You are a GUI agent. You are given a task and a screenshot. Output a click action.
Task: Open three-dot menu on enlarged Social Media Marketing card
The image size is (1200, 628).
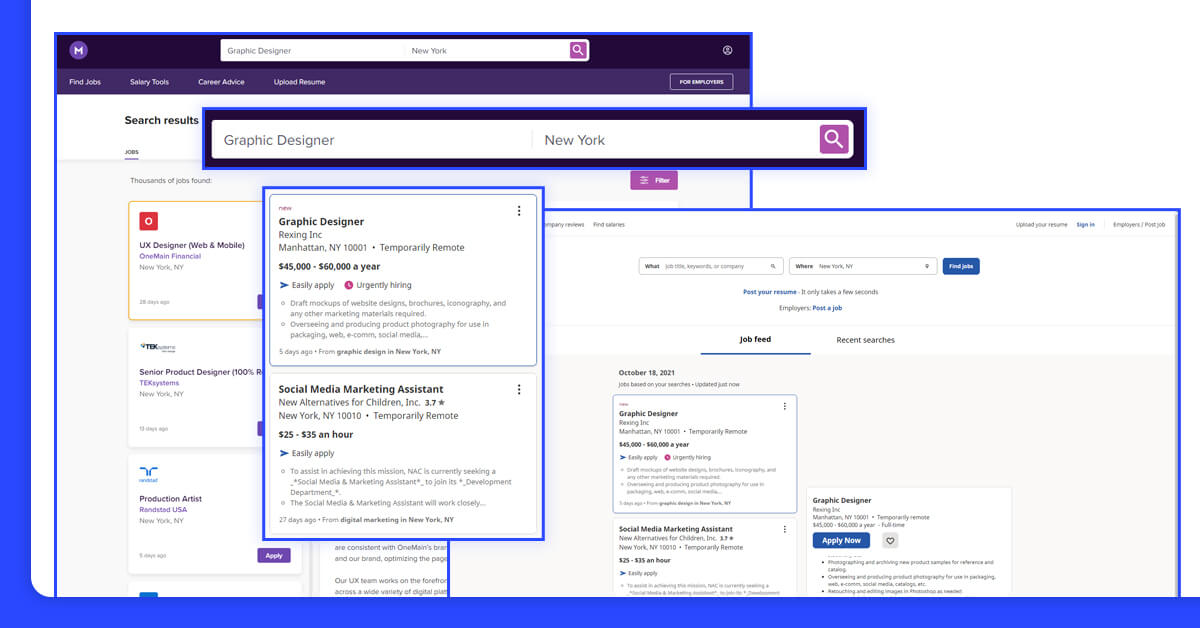point(518,390)
